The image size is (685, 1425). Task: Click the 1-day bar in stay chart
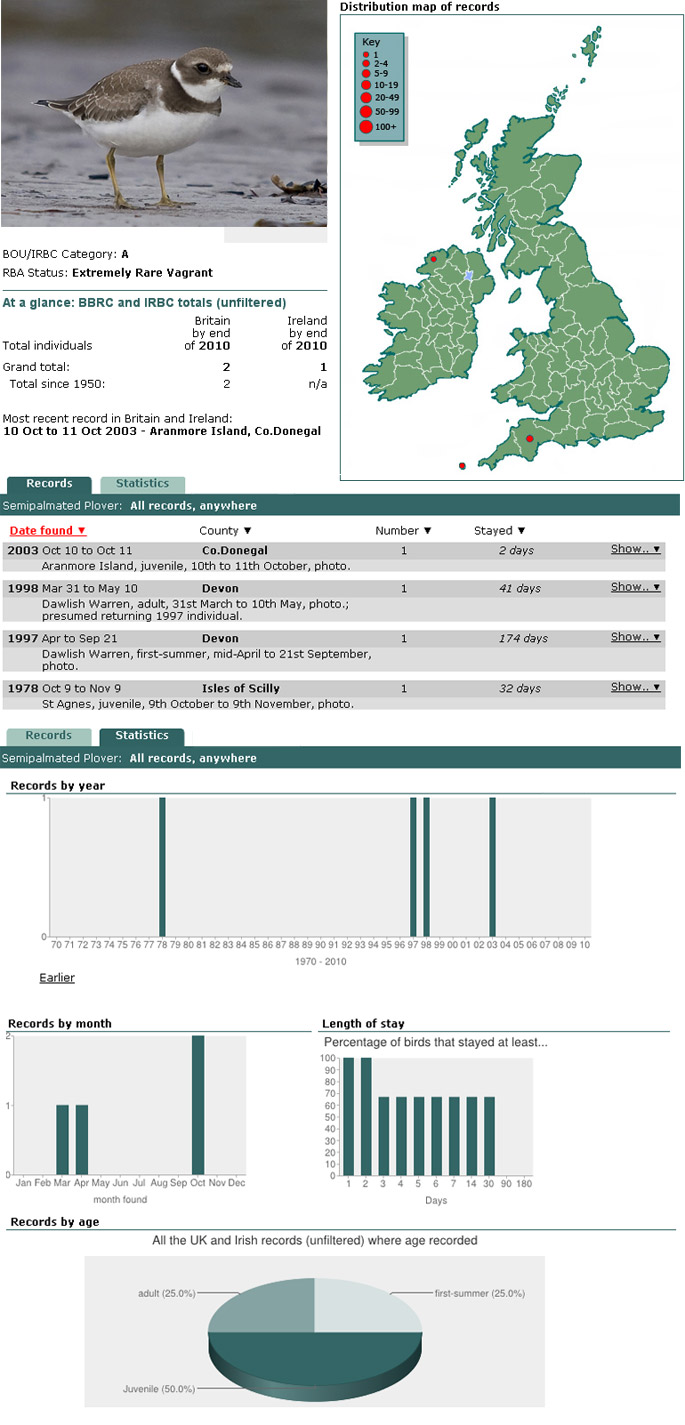click(348, 1116)
